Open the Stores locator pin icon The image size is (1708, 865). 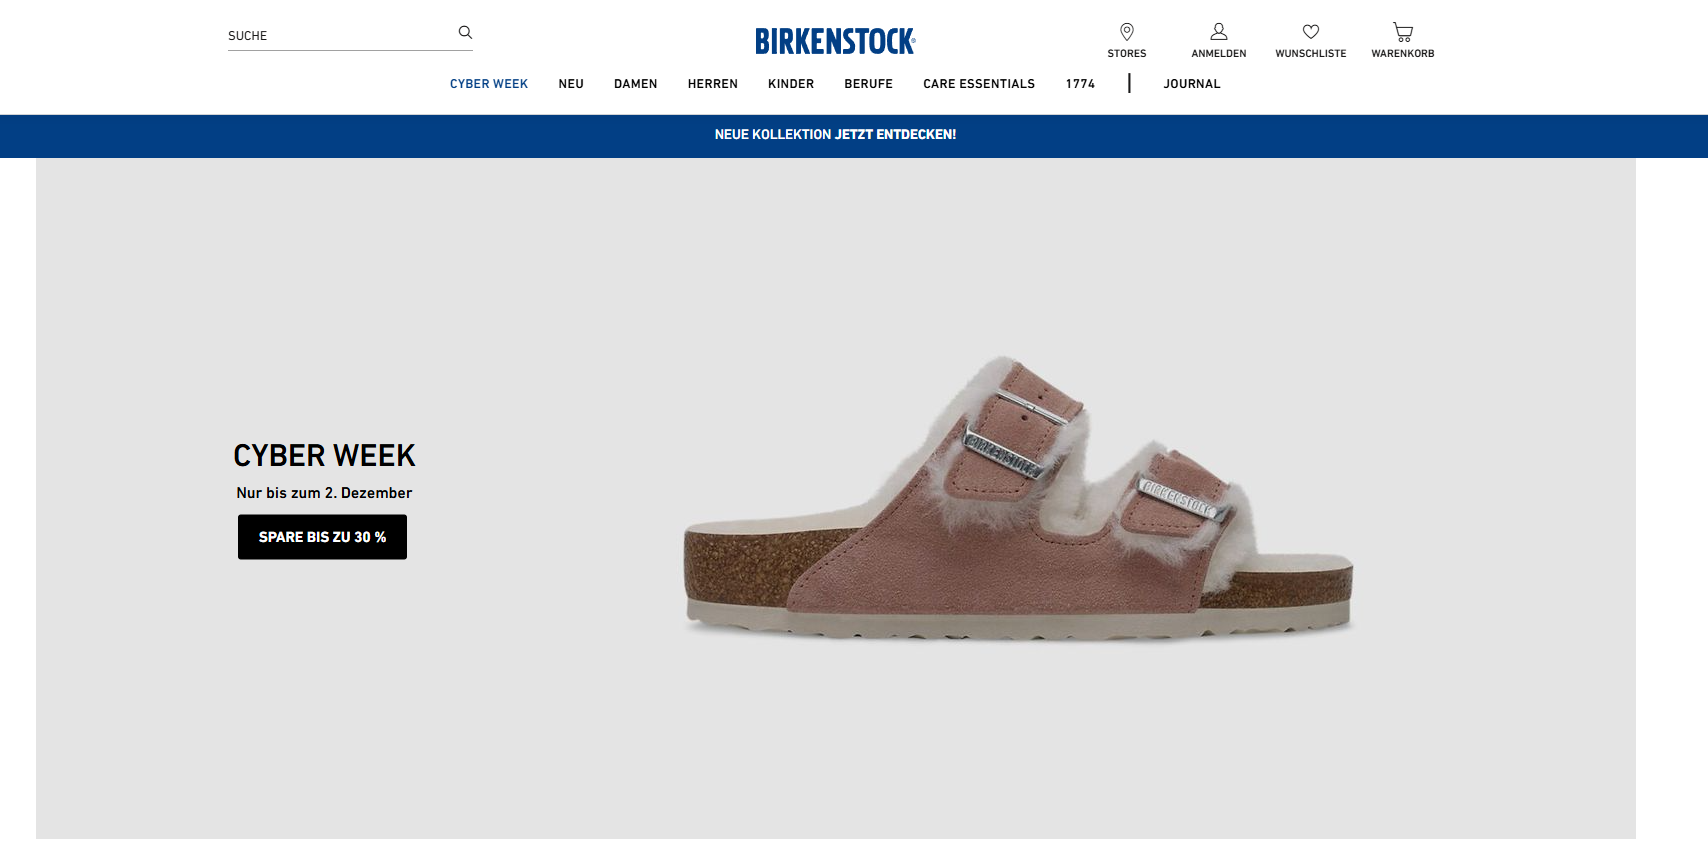(x=1126, y=32)
